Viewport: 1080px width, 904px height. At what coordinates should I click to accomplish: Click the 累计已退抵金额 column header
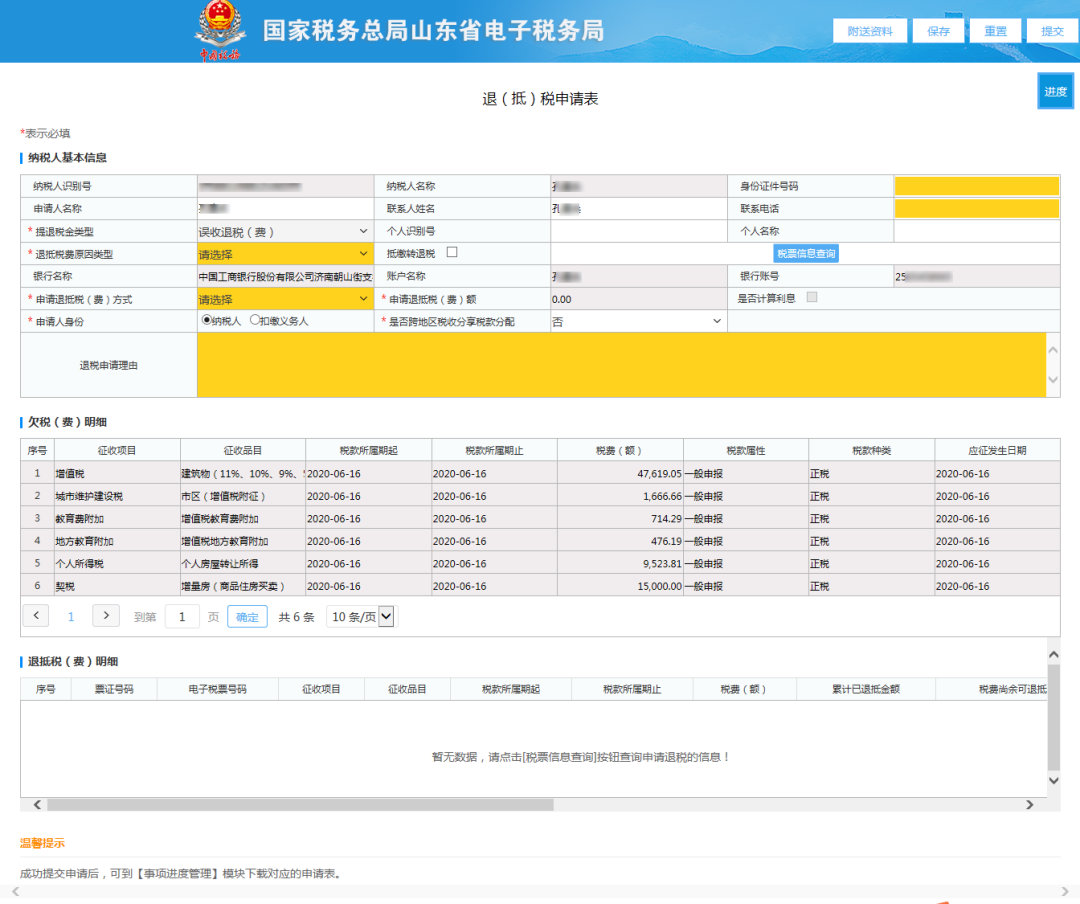click(x=866, y=689)
